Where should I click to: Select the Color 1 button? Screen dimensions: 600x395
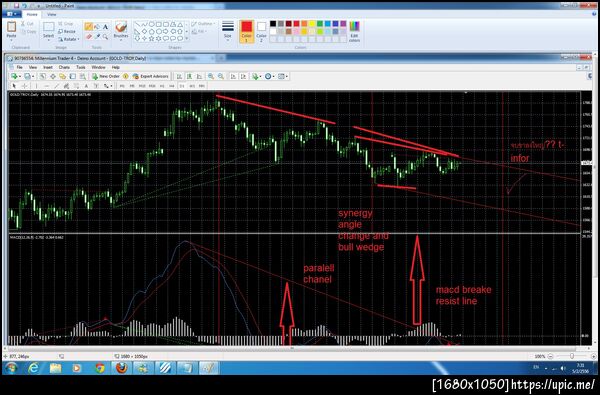(247, 31)
